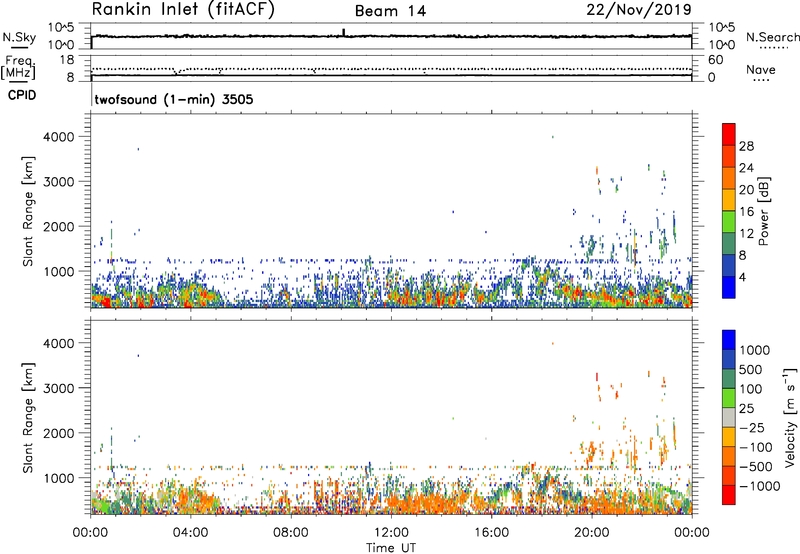The image size is (800, 554).
Task: Click the "-25" label on the velocity colorbar
Action: (752, 428)
